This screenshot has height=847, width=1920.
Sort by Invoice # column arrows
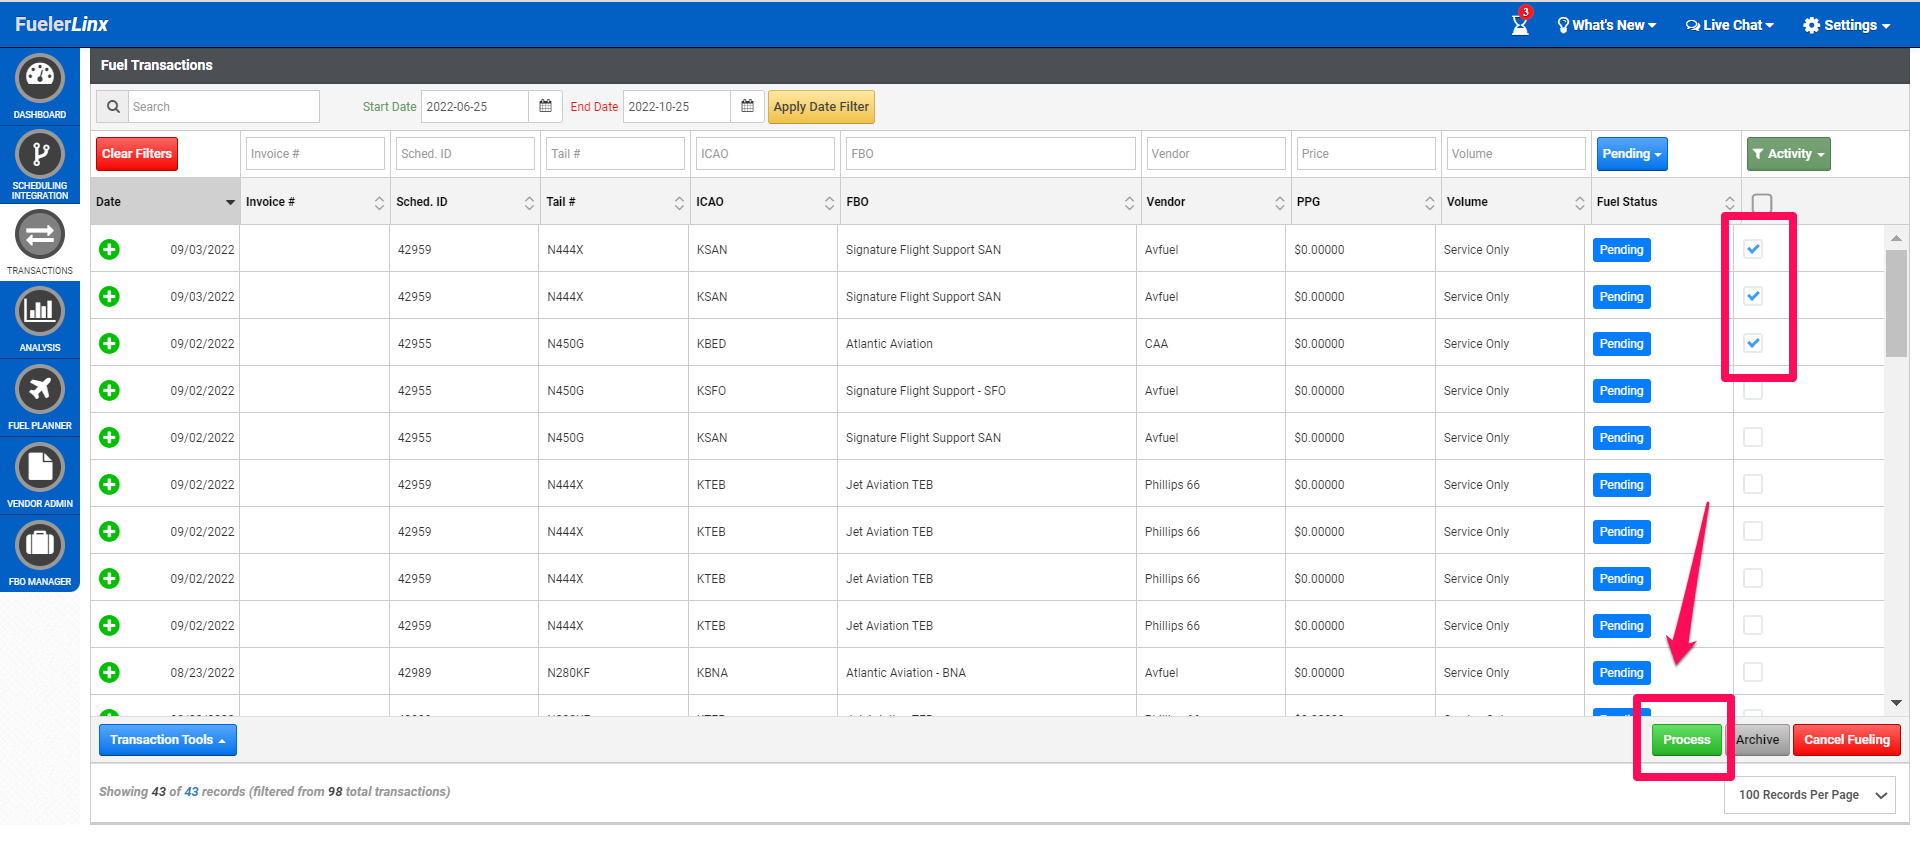point(379,202)
